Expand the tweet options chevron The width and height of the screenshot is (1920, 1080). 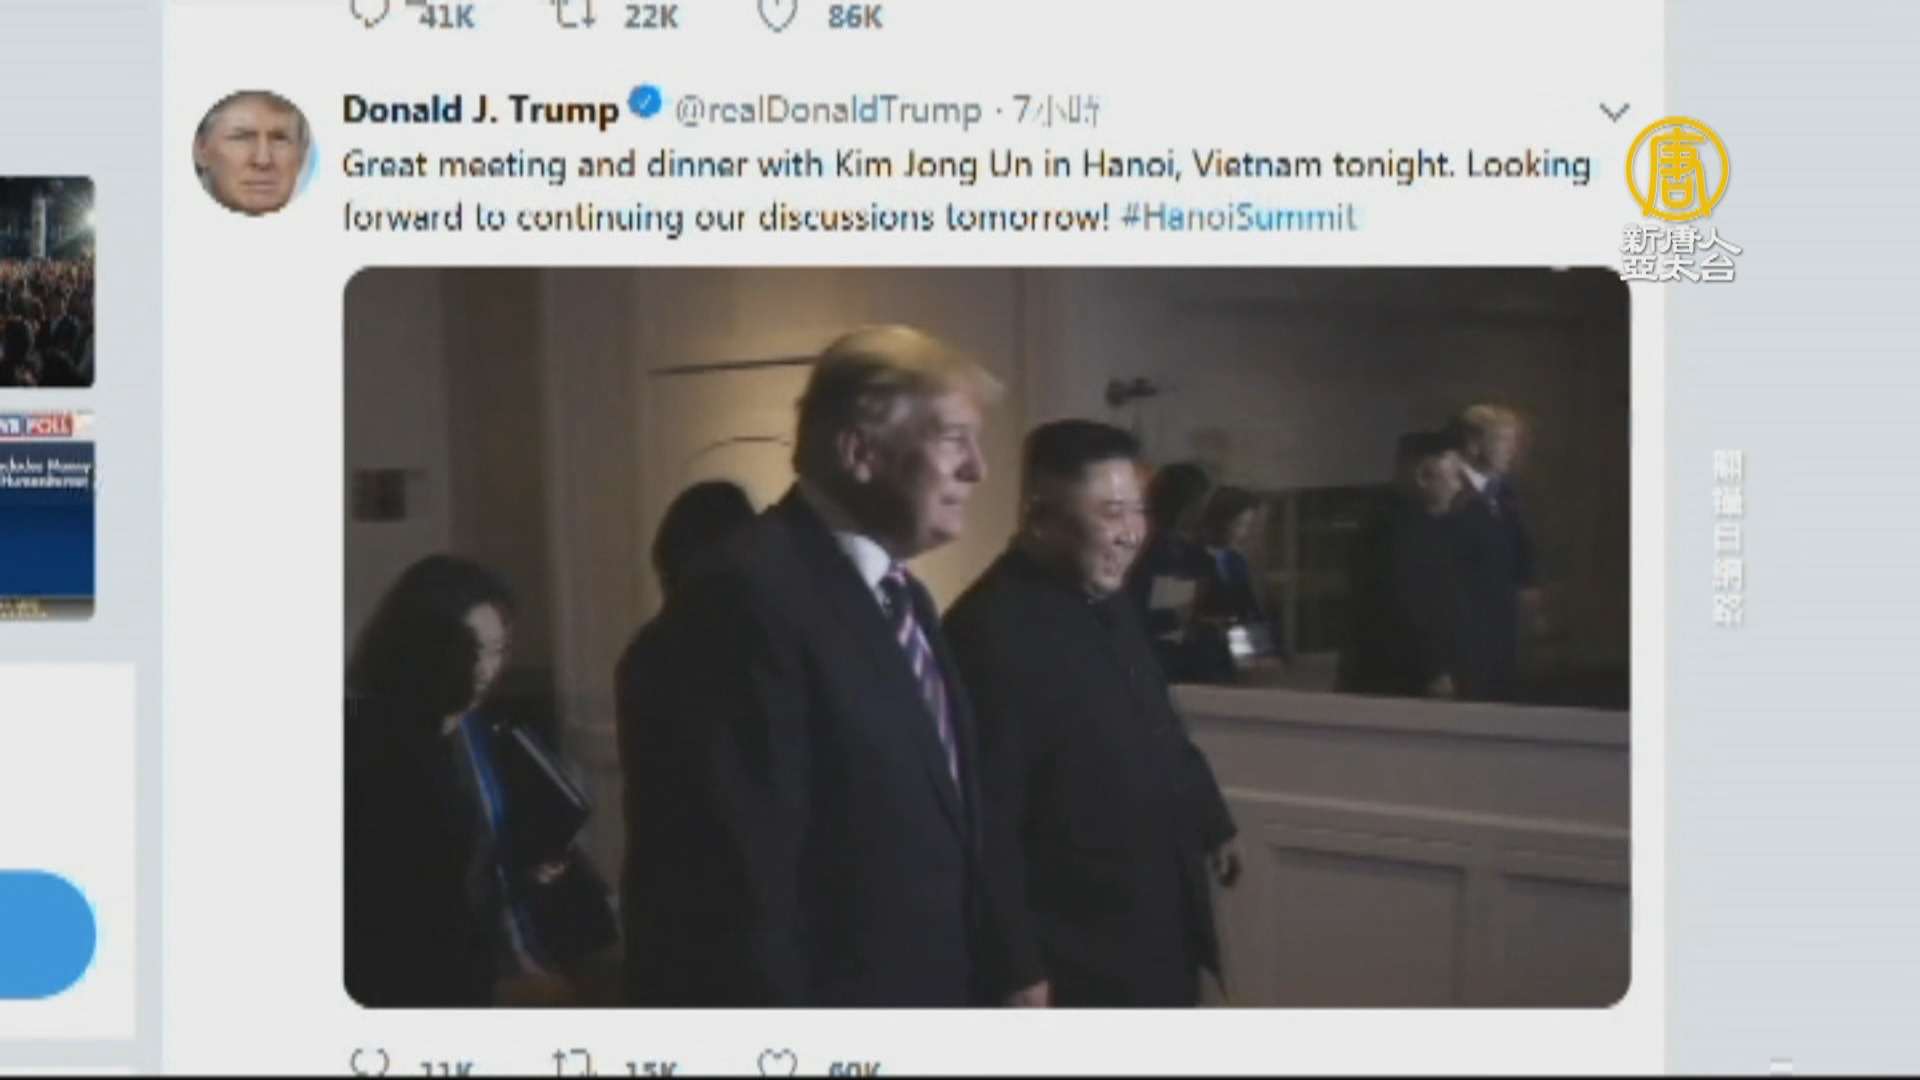pos(1614,112)
